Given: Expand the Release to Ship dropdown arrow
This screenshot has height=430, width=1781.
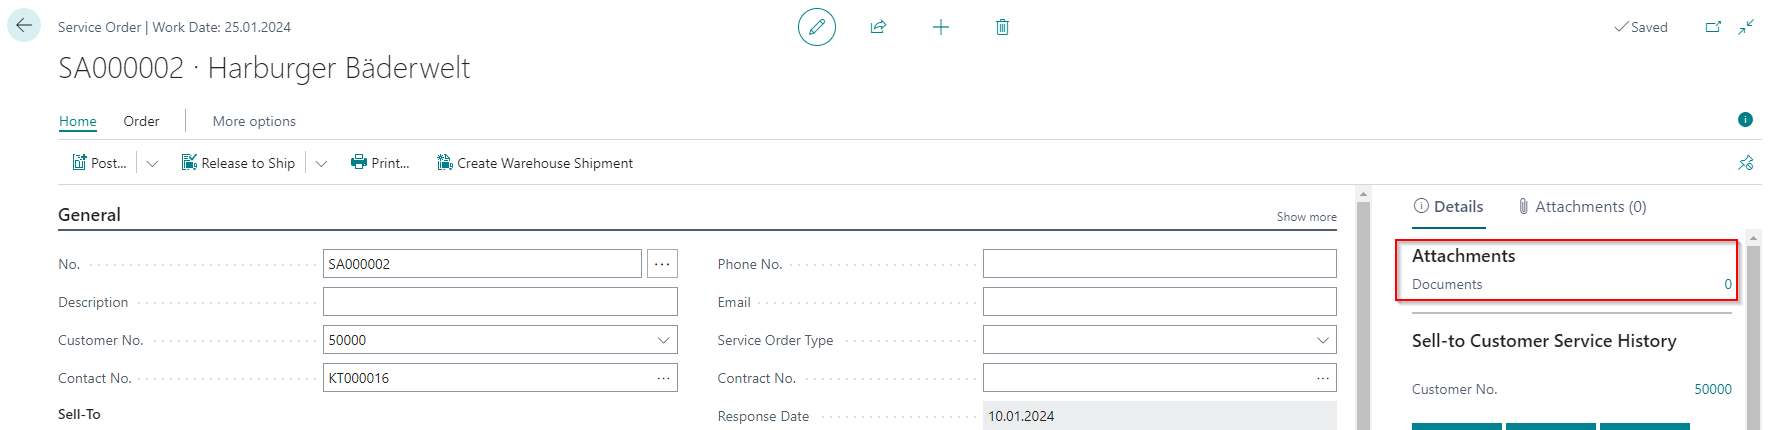Looking at the screenshot, I should click(x=321, y=163).
